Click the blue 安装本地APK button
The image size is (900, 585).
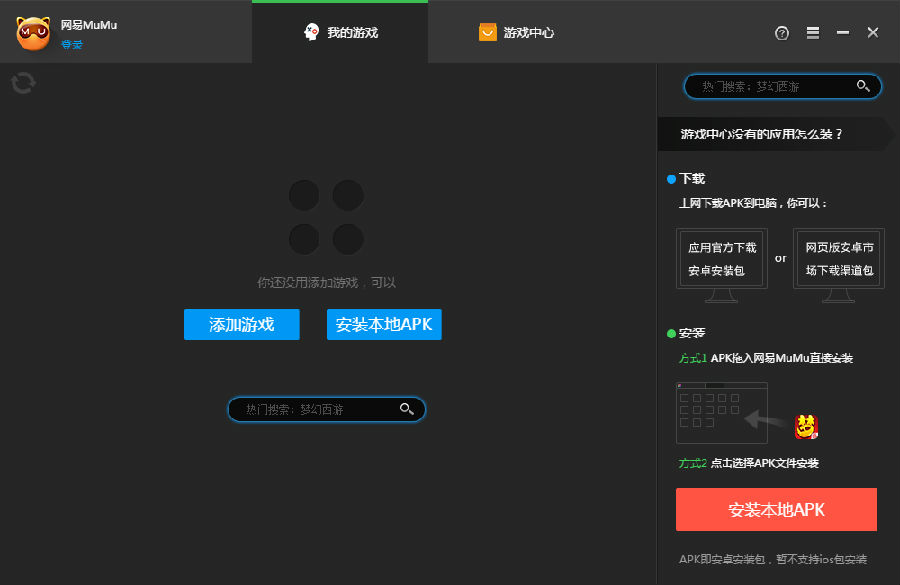pos(384,324)
